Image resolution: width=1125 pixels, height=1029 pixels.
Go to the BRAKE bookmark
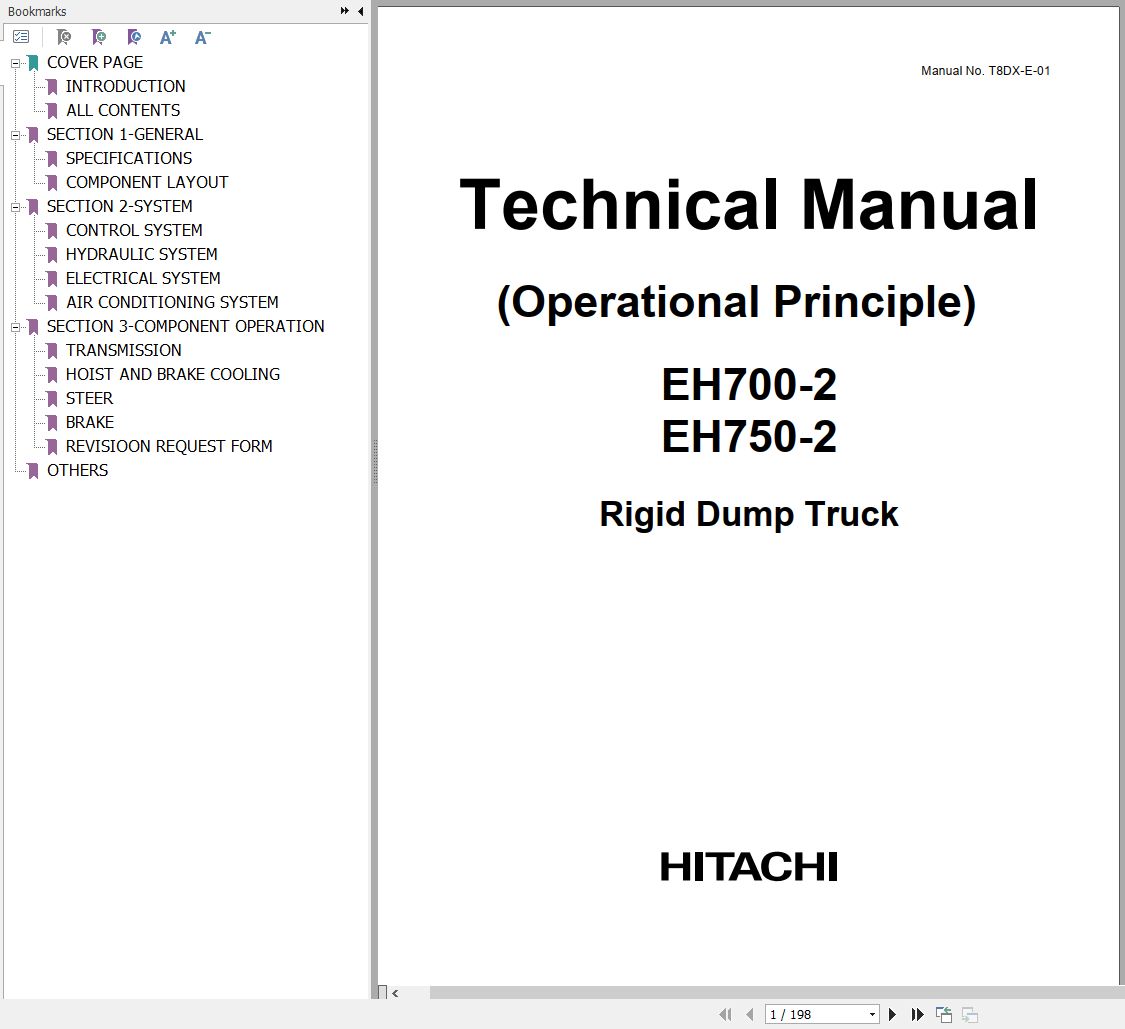click(90, 422)
